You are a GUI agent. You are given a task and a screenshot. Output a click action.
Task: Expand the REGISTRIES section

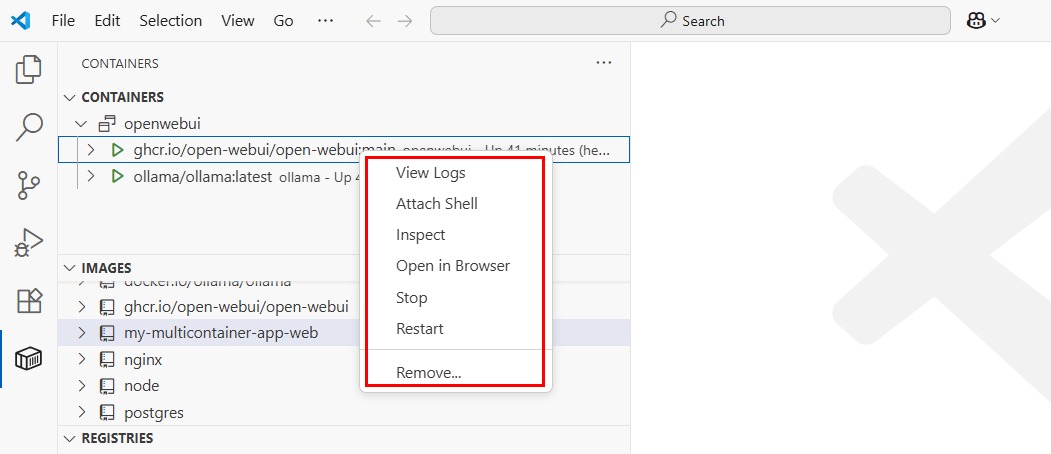click(70, 438)
